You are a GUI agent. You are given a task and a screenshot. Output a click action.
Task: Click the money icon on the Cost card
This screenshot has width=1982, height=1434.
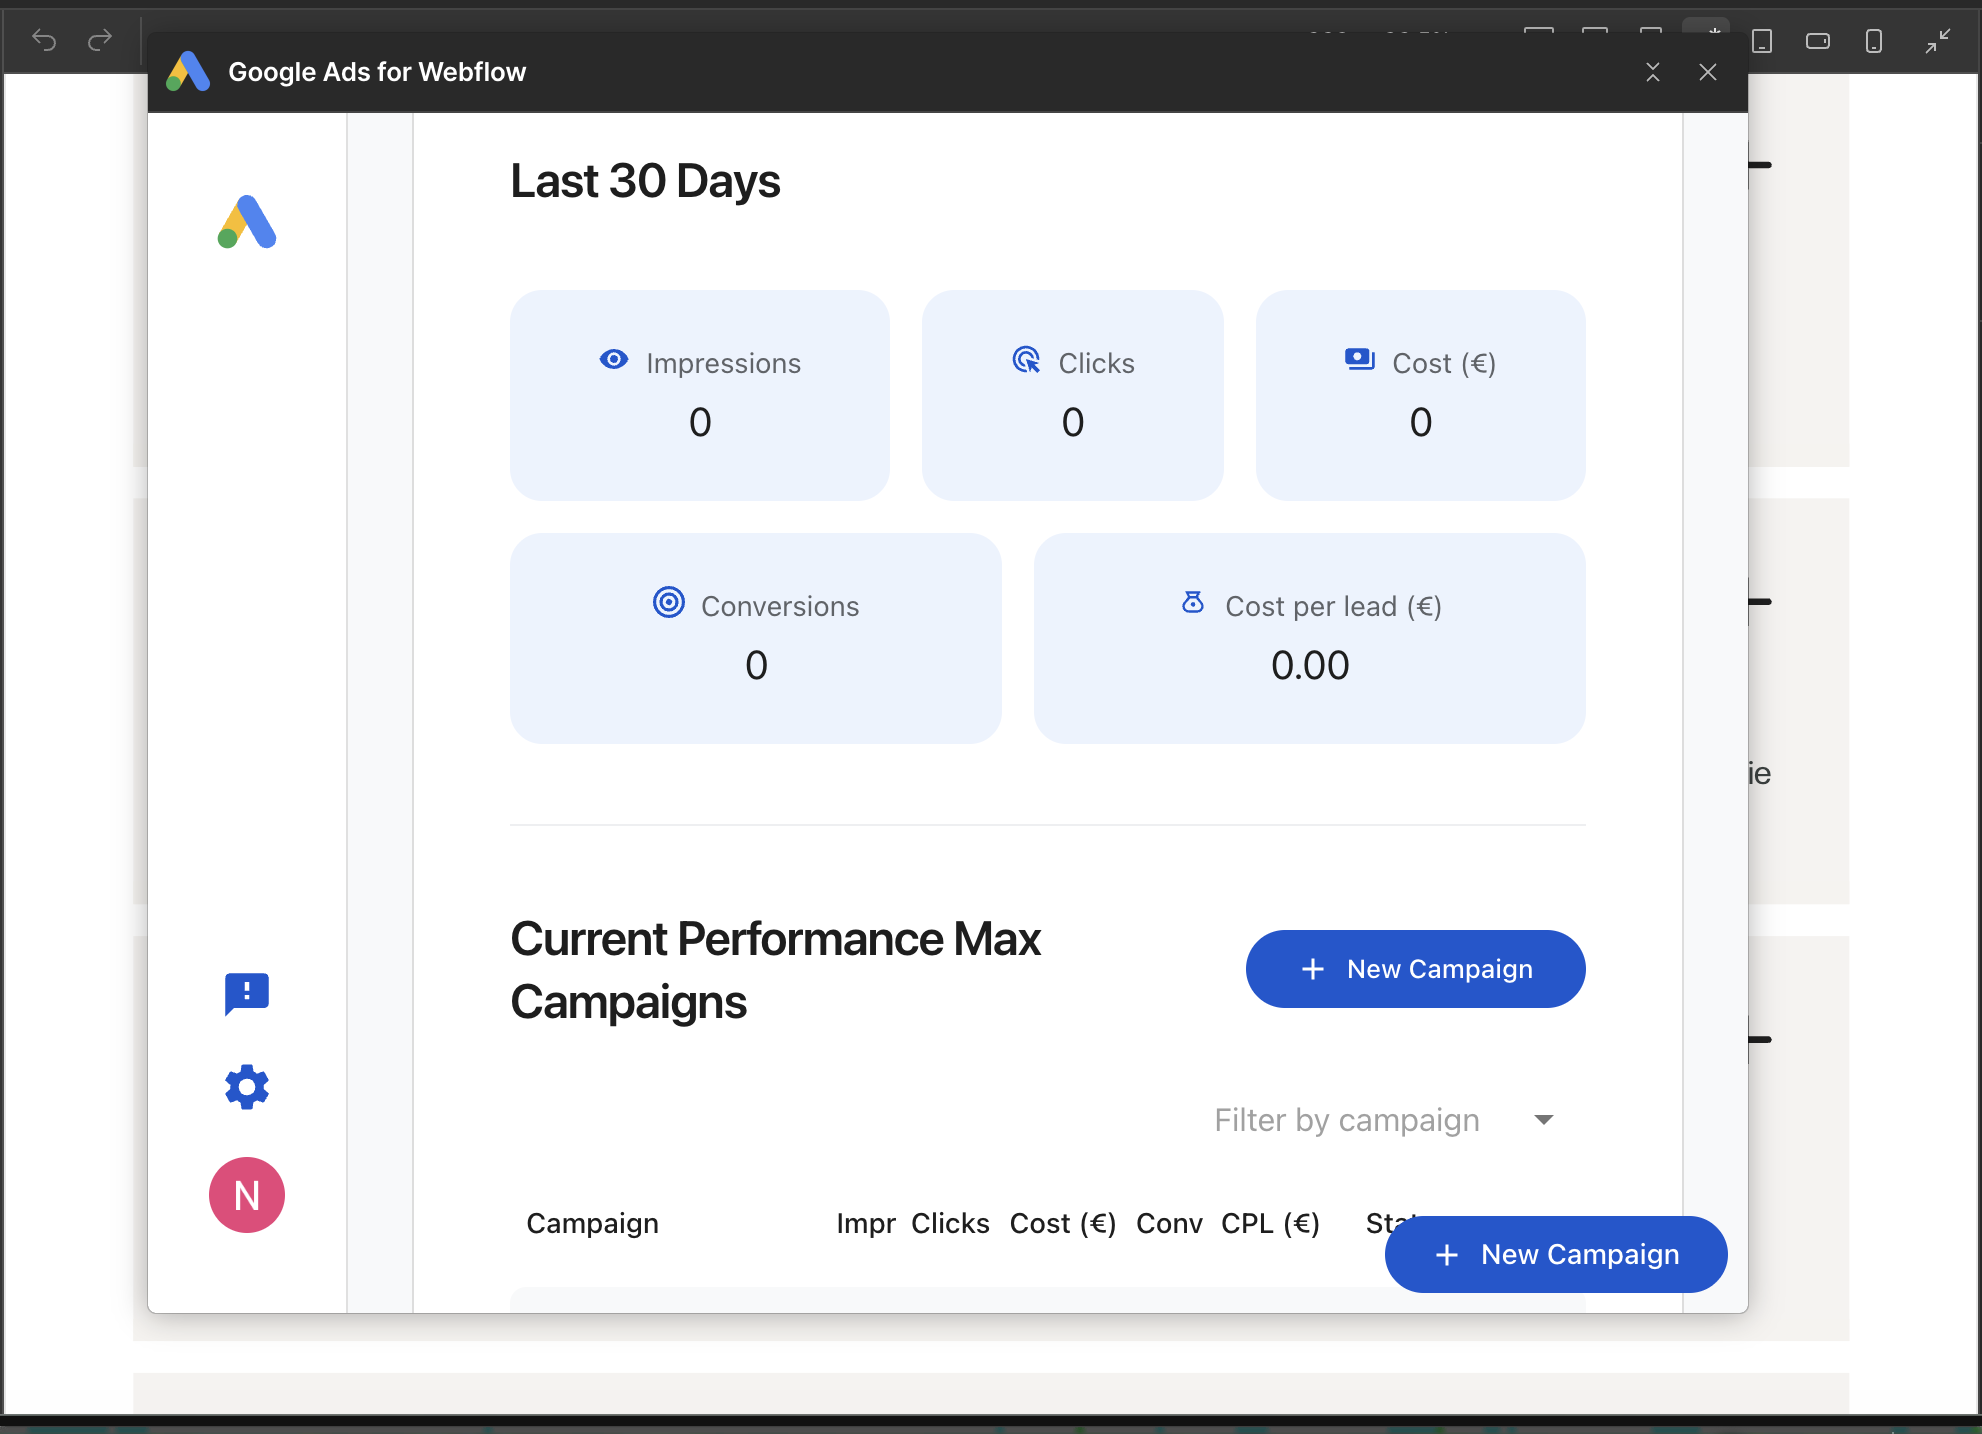point(1360,360)
